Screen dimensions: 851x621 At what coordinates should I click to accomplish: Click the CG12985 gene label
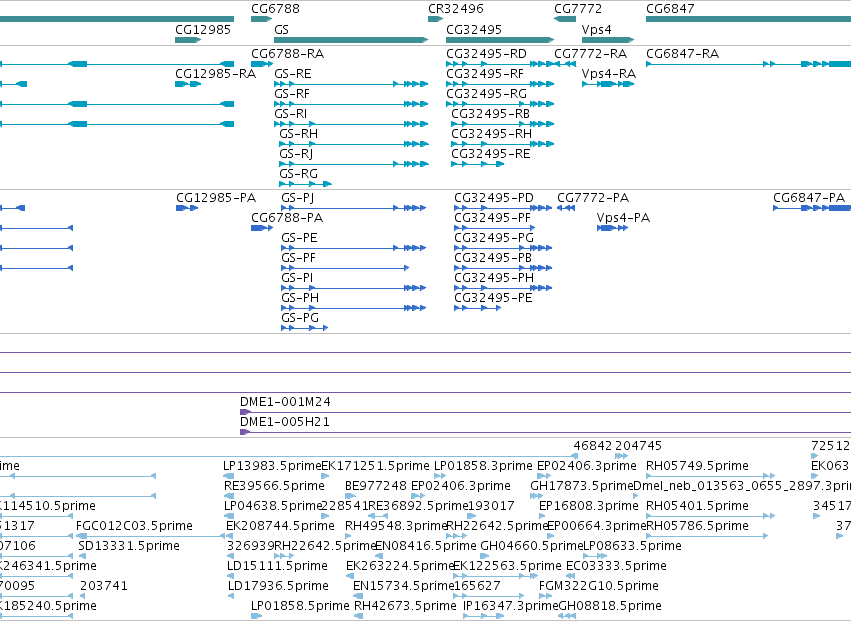click(203, 29)
